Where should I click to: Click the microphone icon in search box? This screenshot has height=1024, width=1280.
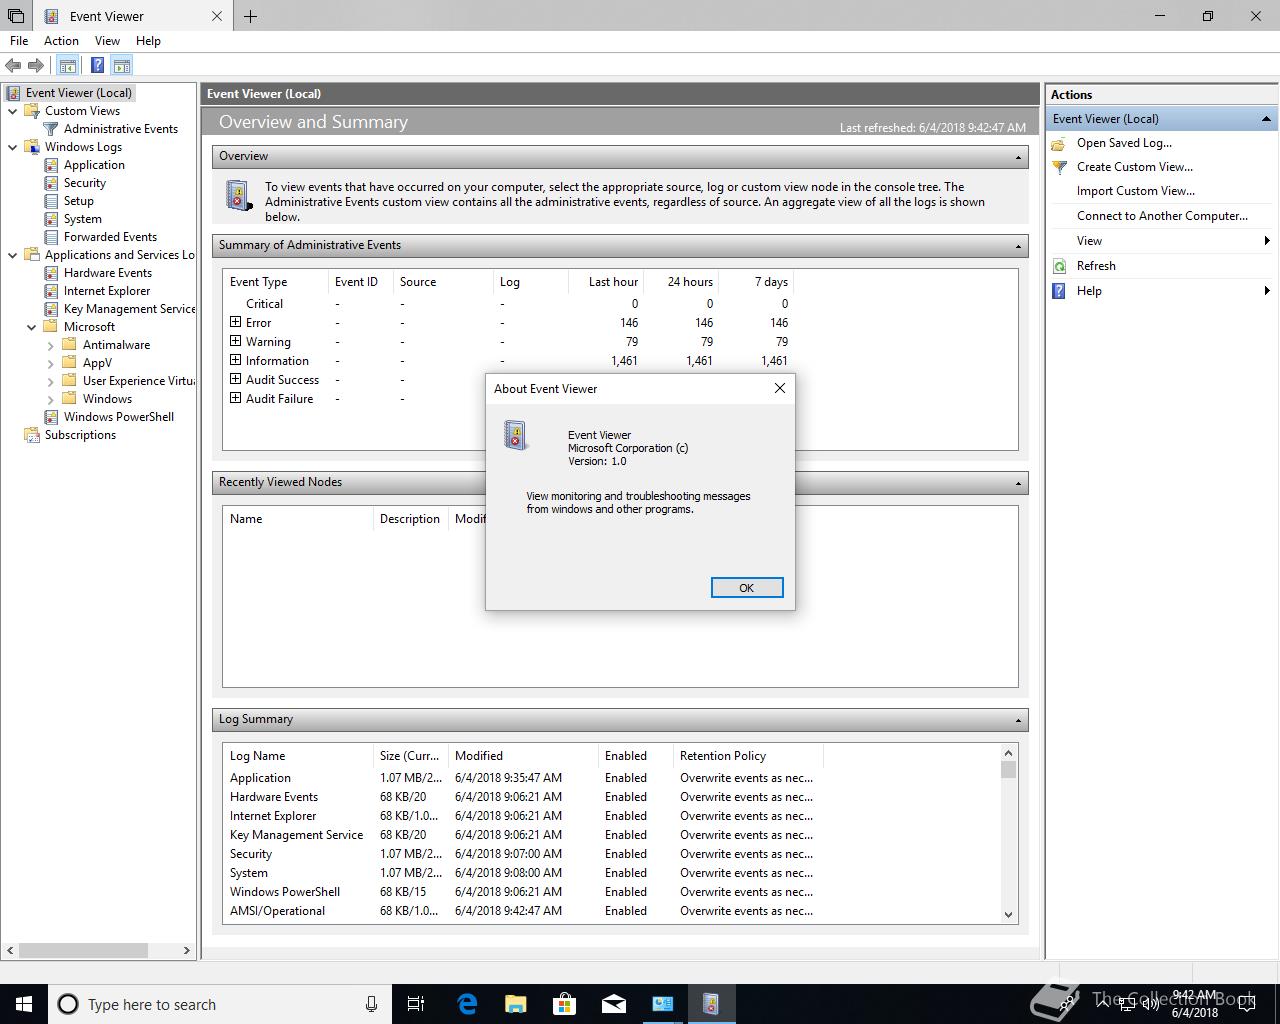pyautogui.click(x=371, y=1004)
